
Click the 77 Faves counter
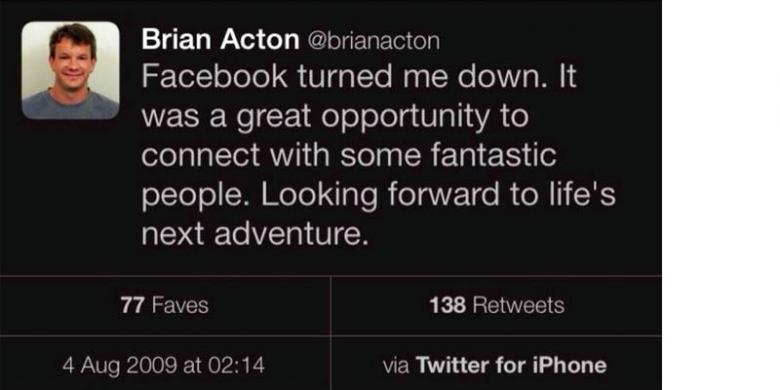pos(164,305)
